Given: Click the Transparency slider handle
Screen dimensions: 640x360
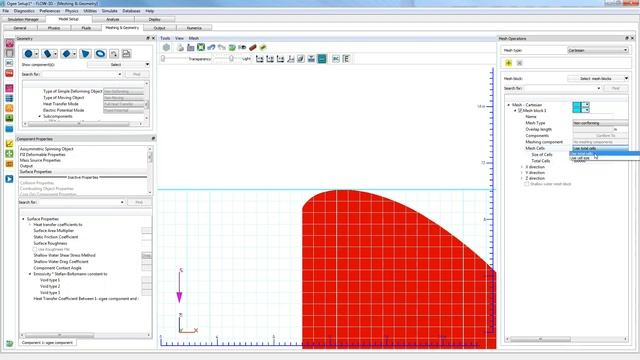Looking at the screenshot, I should (x=163, y=59).
